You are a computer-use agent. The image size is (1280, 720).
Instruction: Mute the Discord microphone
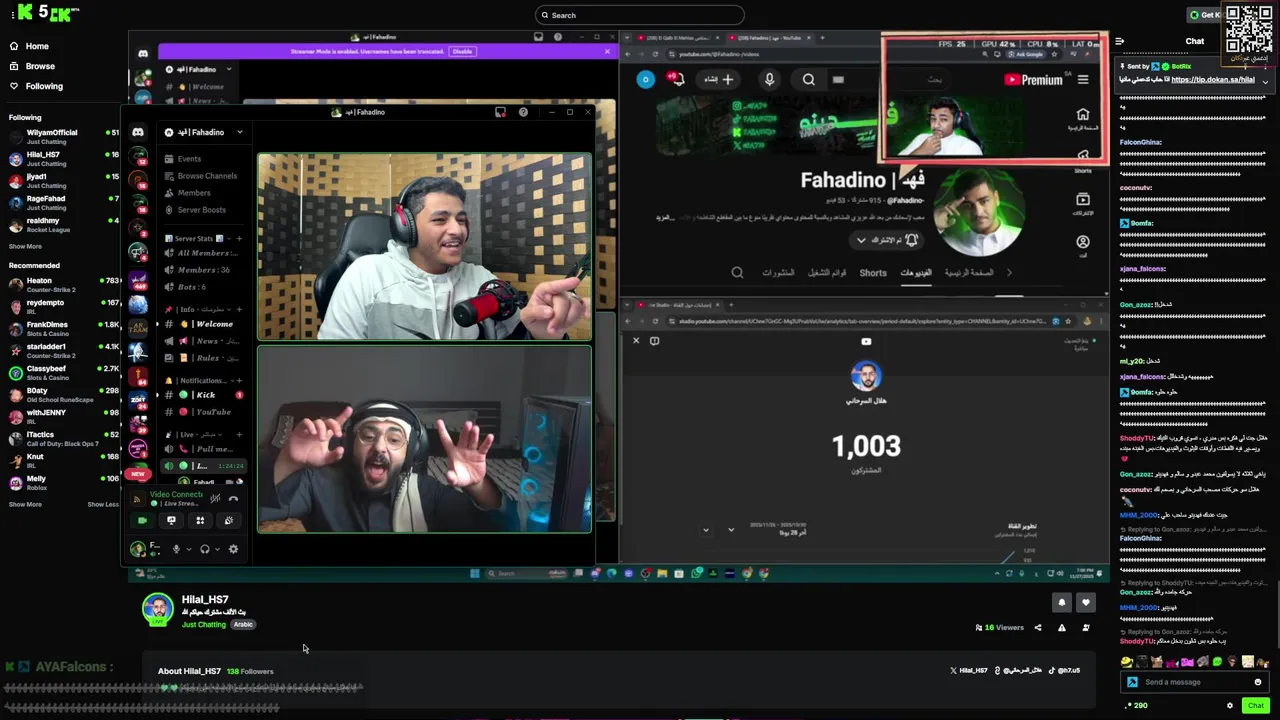tap(176, 549)
